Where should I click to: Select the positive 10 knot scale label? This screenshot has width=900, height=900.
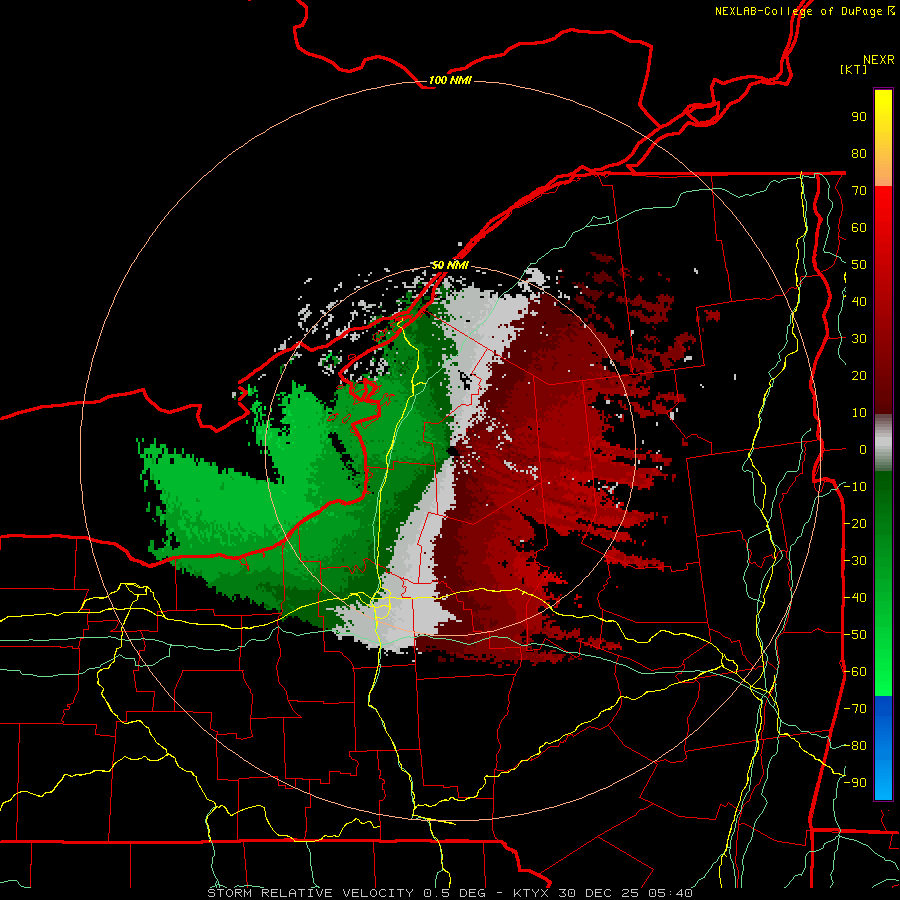click(x=859, y=413)
